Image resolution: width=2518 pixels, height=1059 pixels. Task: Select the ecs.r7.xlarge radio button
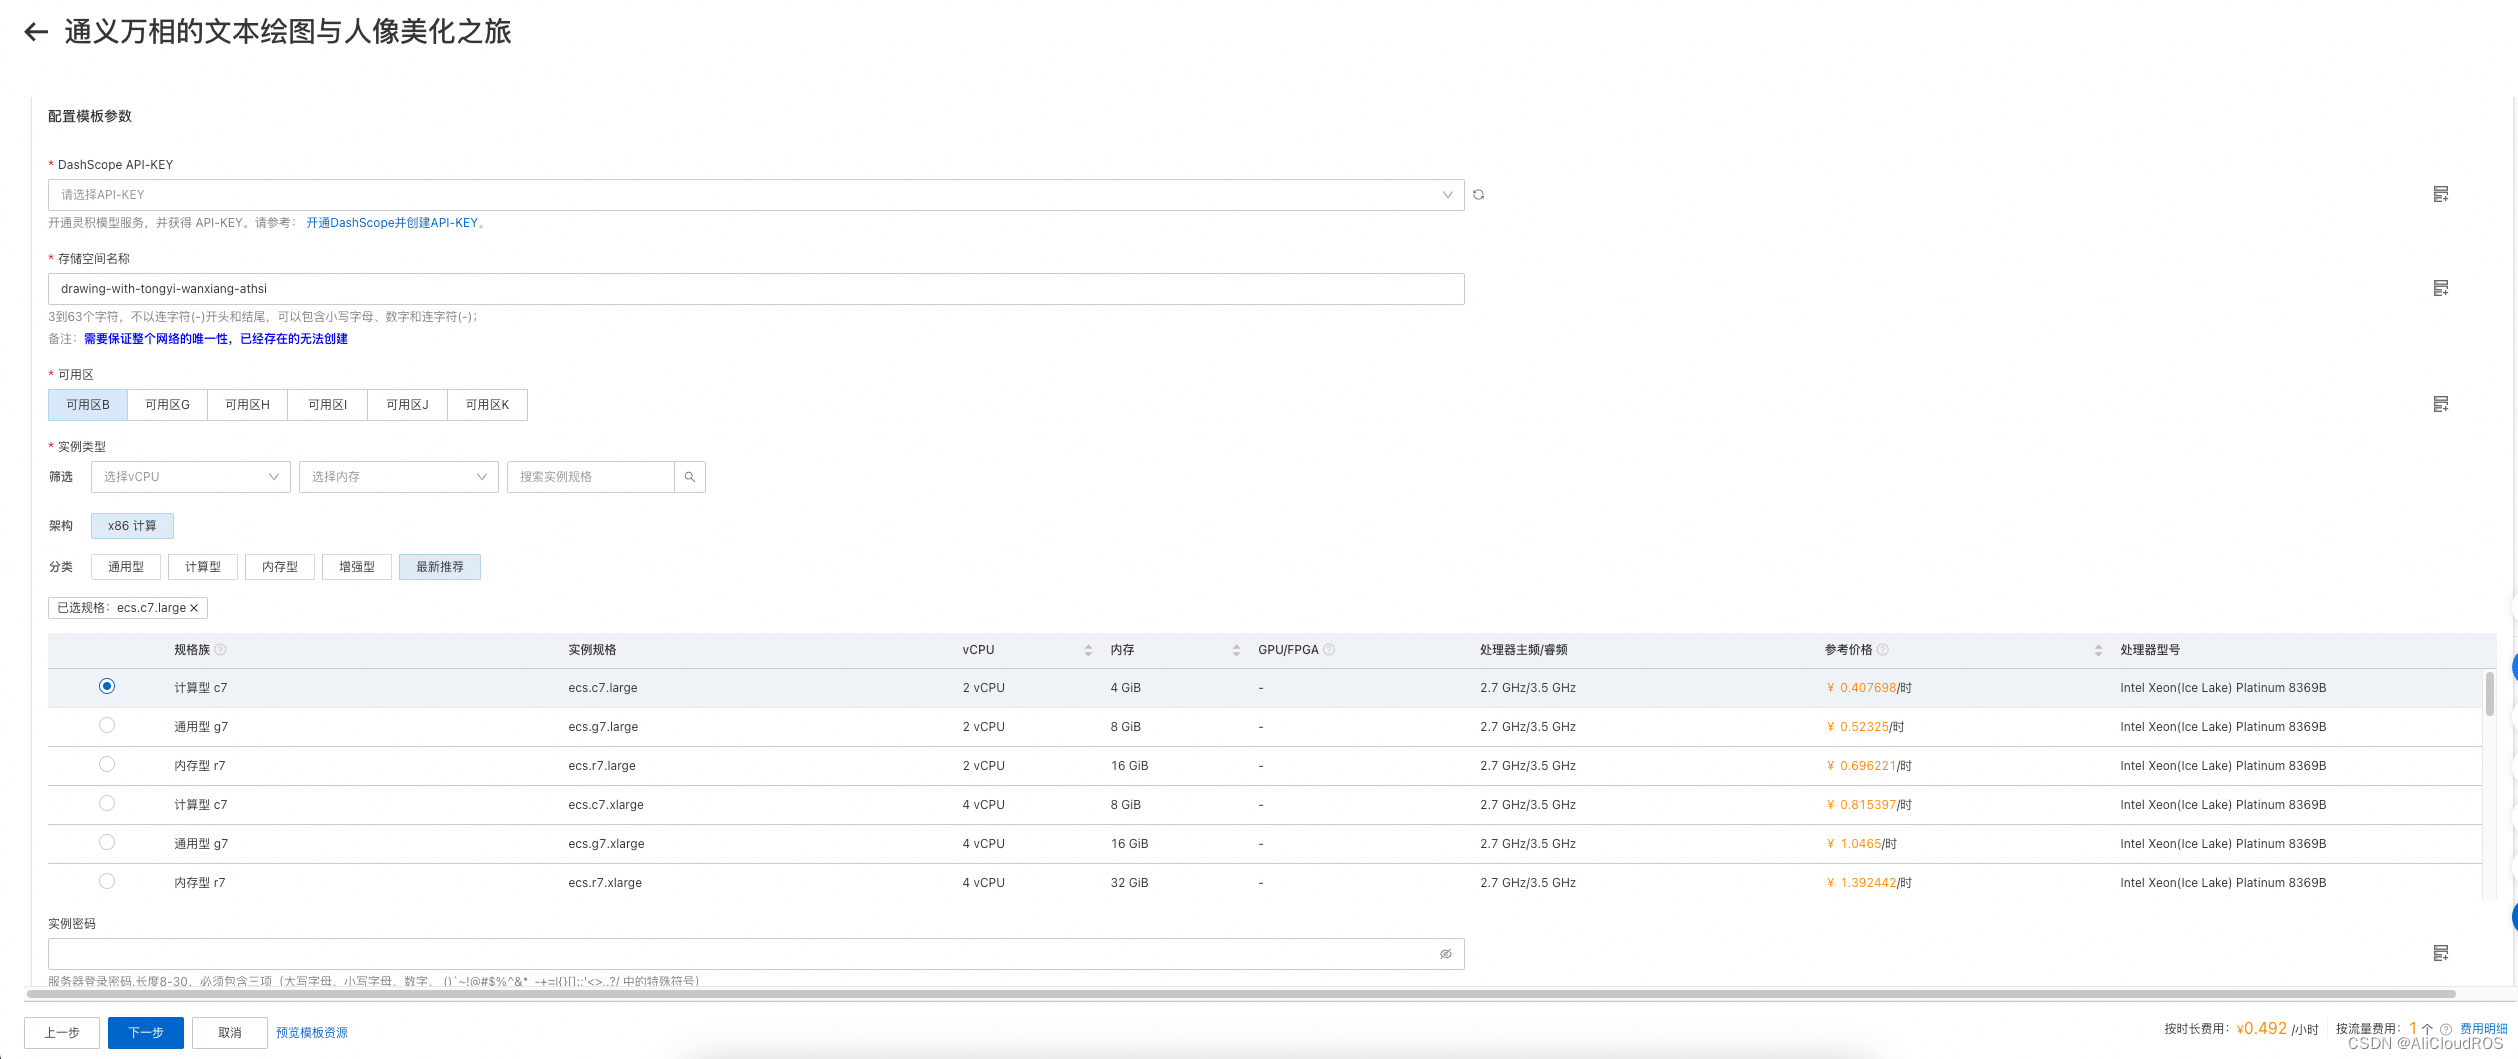click(107, 881)
